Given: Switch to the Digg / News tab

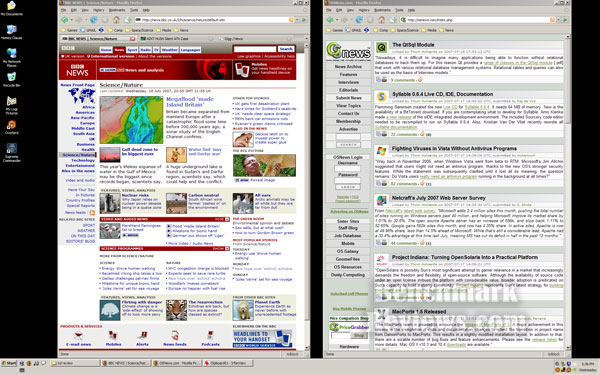Looking at the screenshot, I should tap(234, 39).
